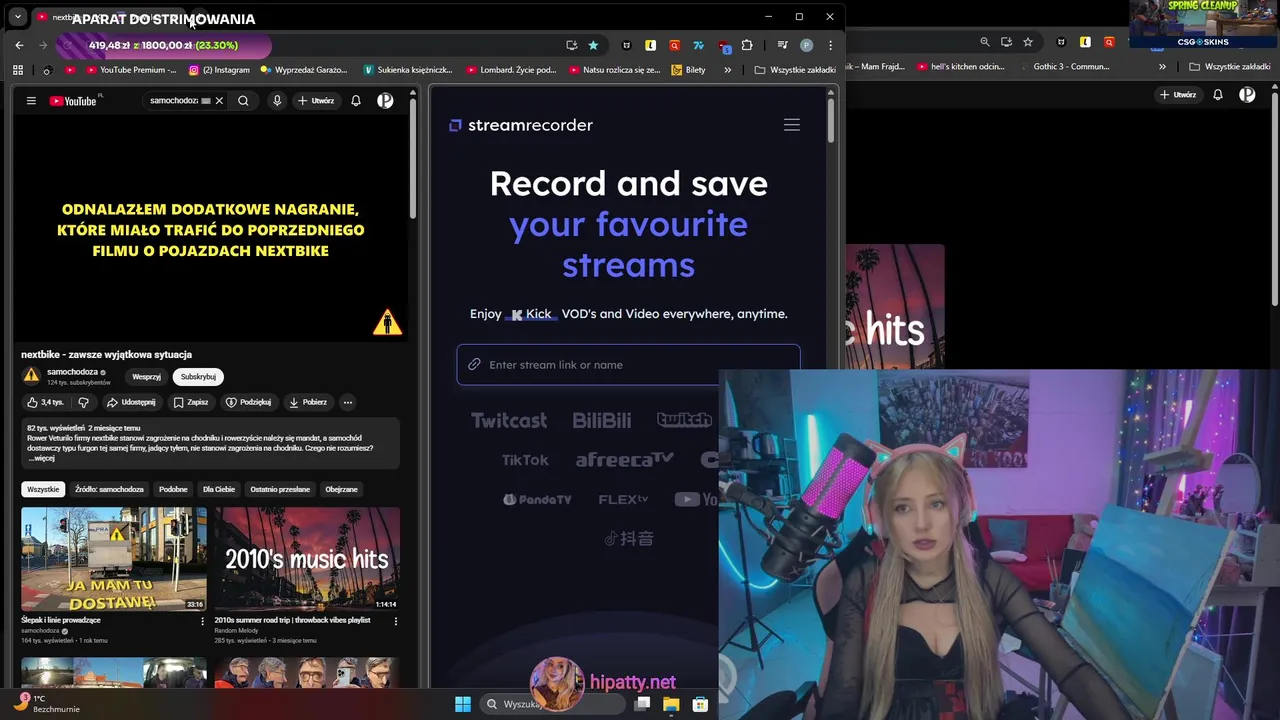Click 'Utwórz' button in front YouTube window

point(316,101)
